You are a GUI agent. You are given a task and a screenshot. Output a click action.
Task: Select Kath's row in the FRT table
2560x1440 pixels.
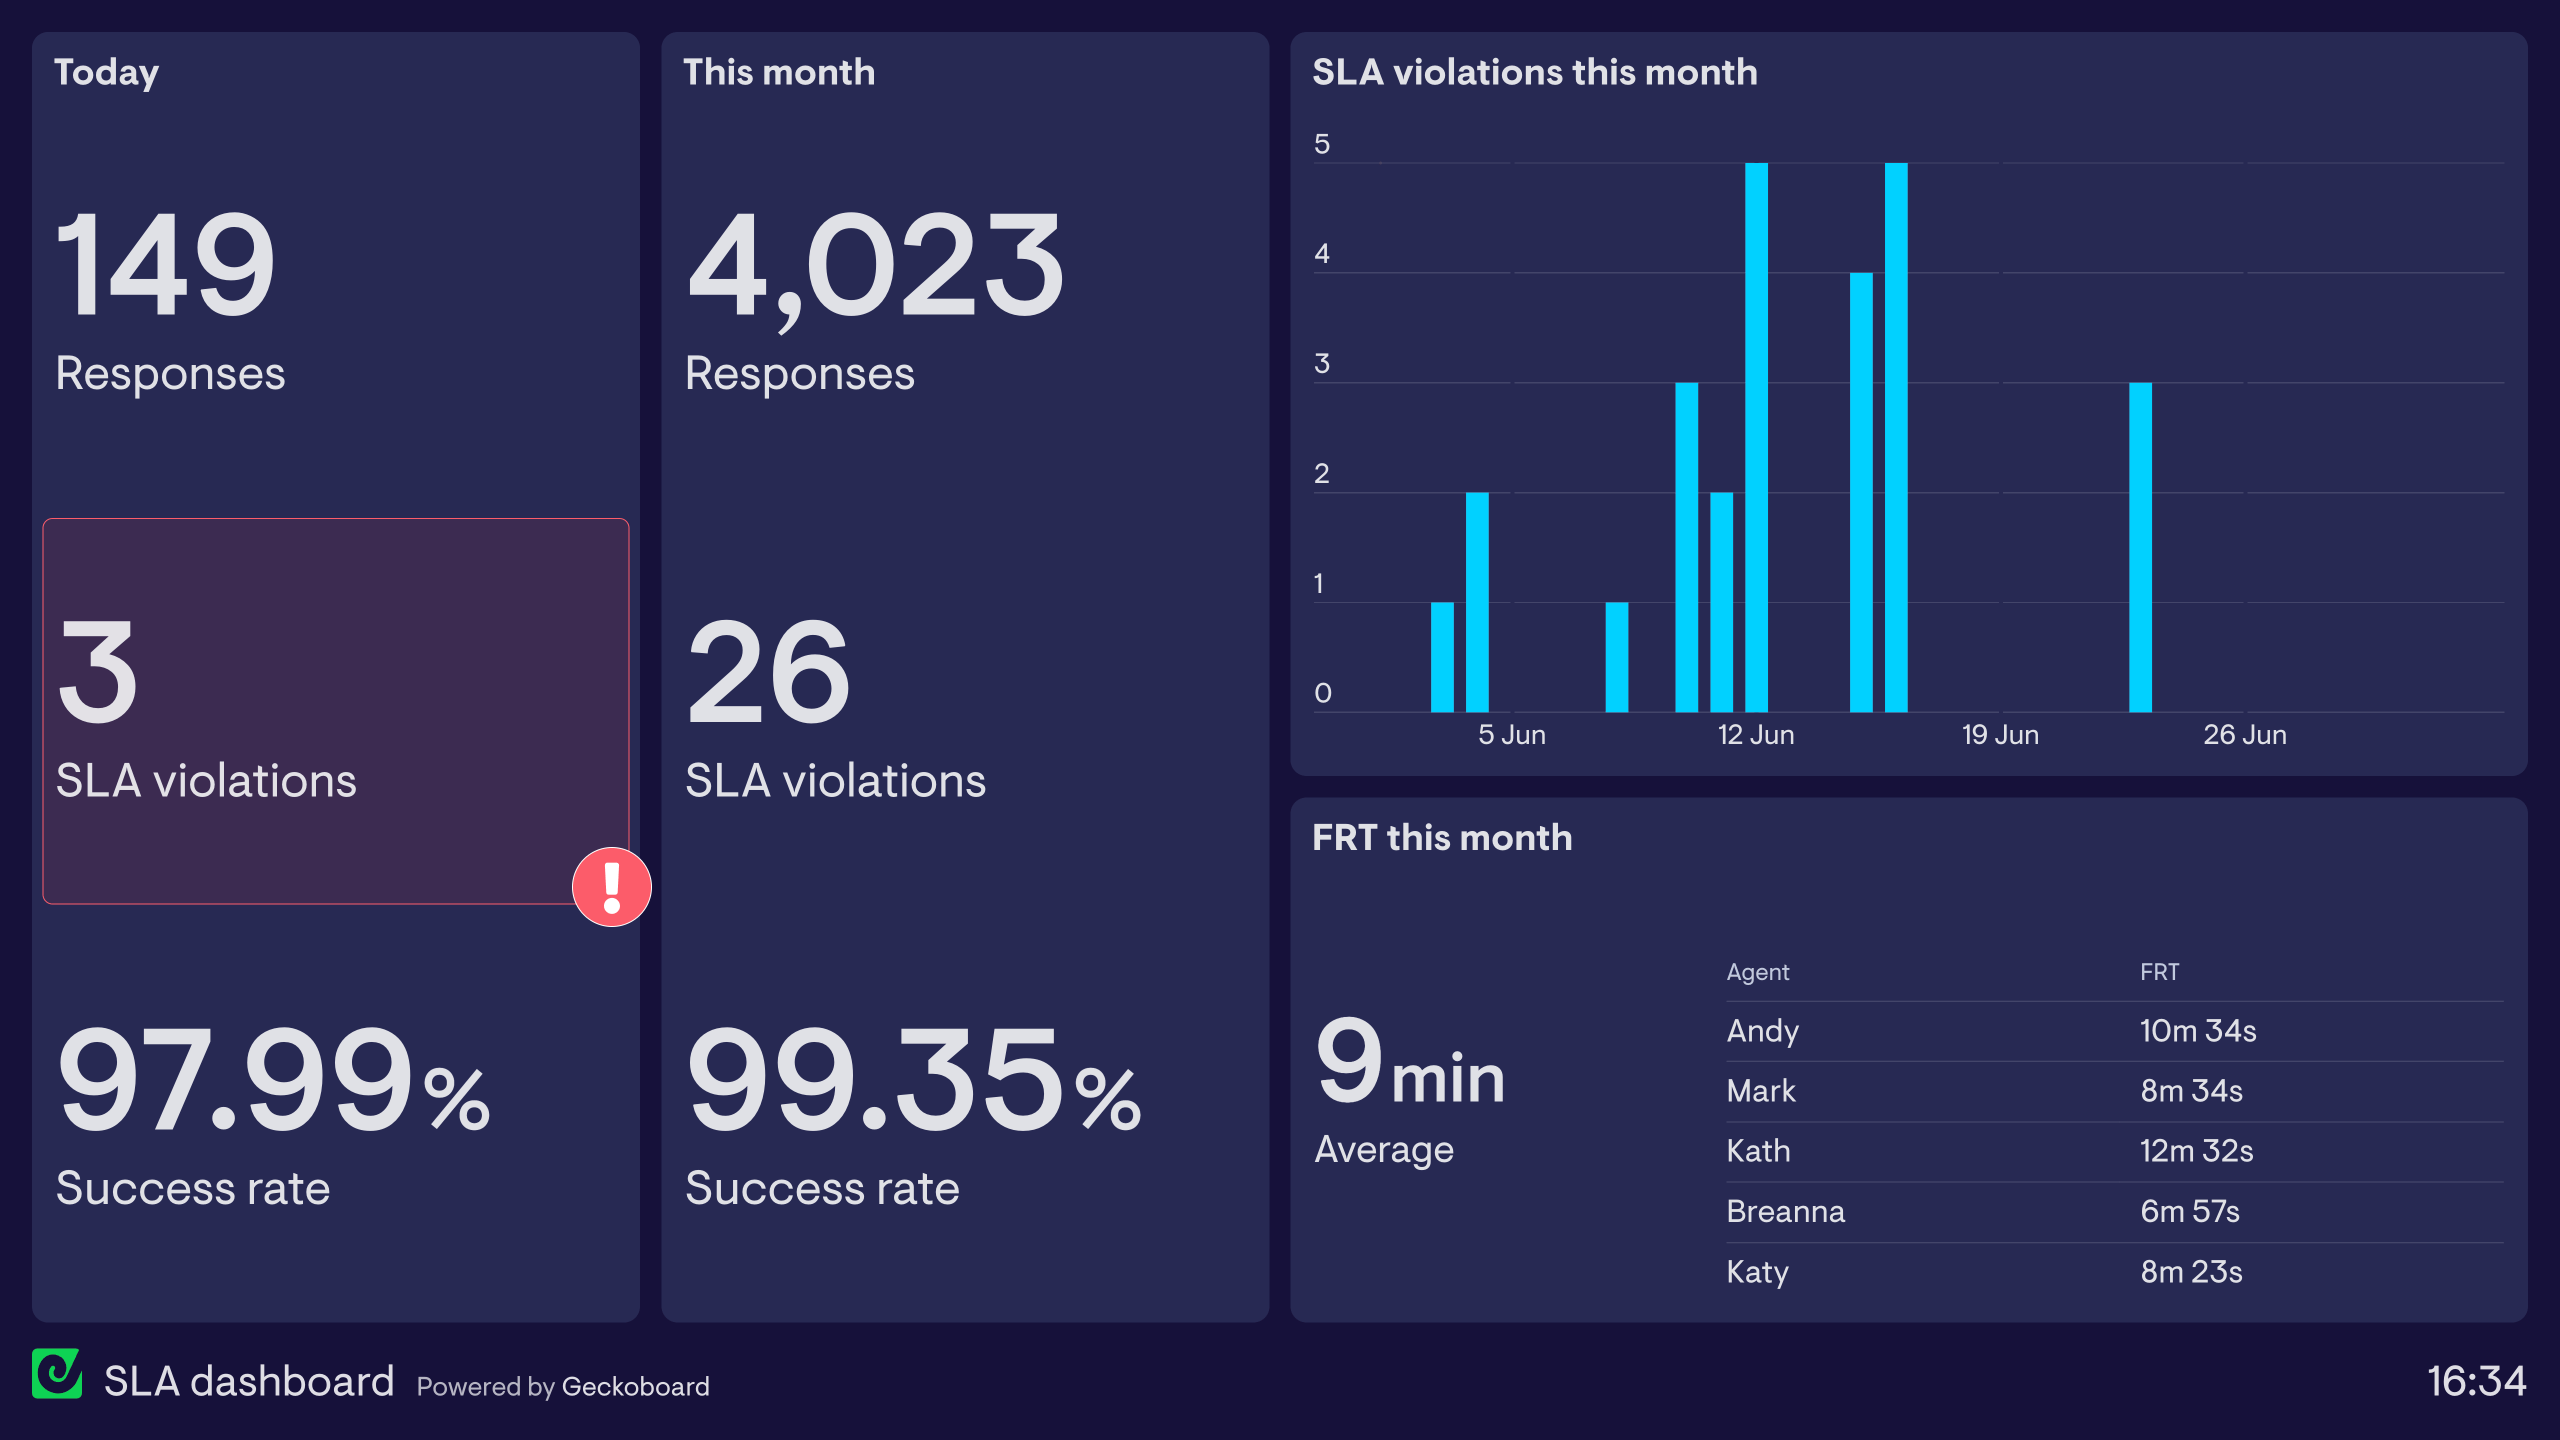2115,1151
